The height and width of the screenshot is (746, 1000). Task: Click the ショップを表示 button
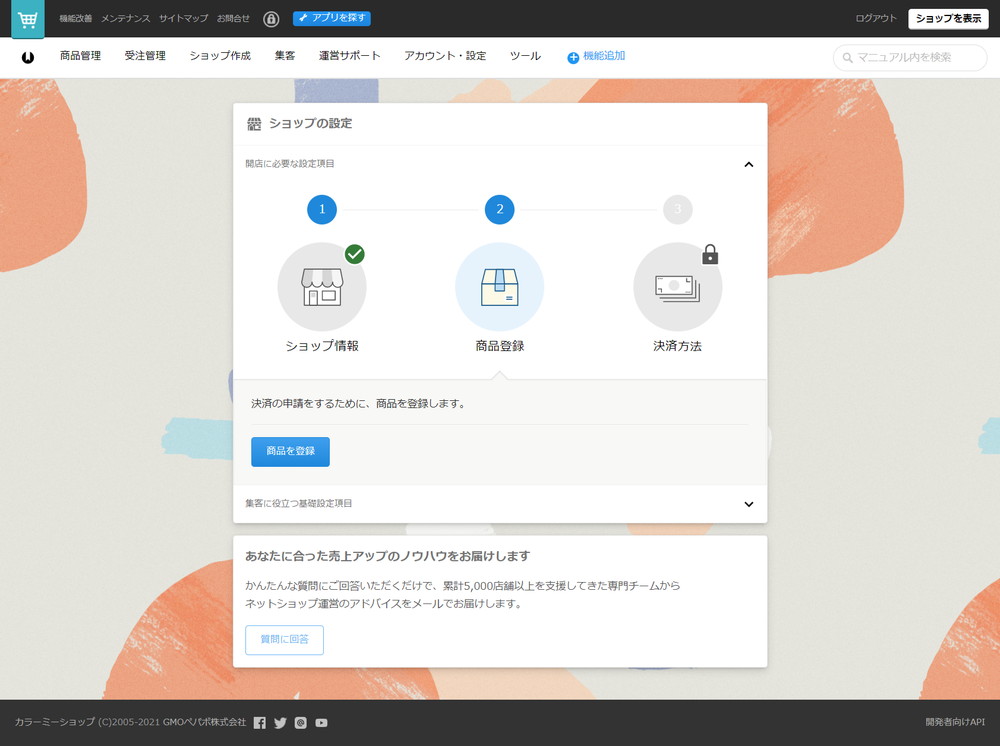[948, 19]
